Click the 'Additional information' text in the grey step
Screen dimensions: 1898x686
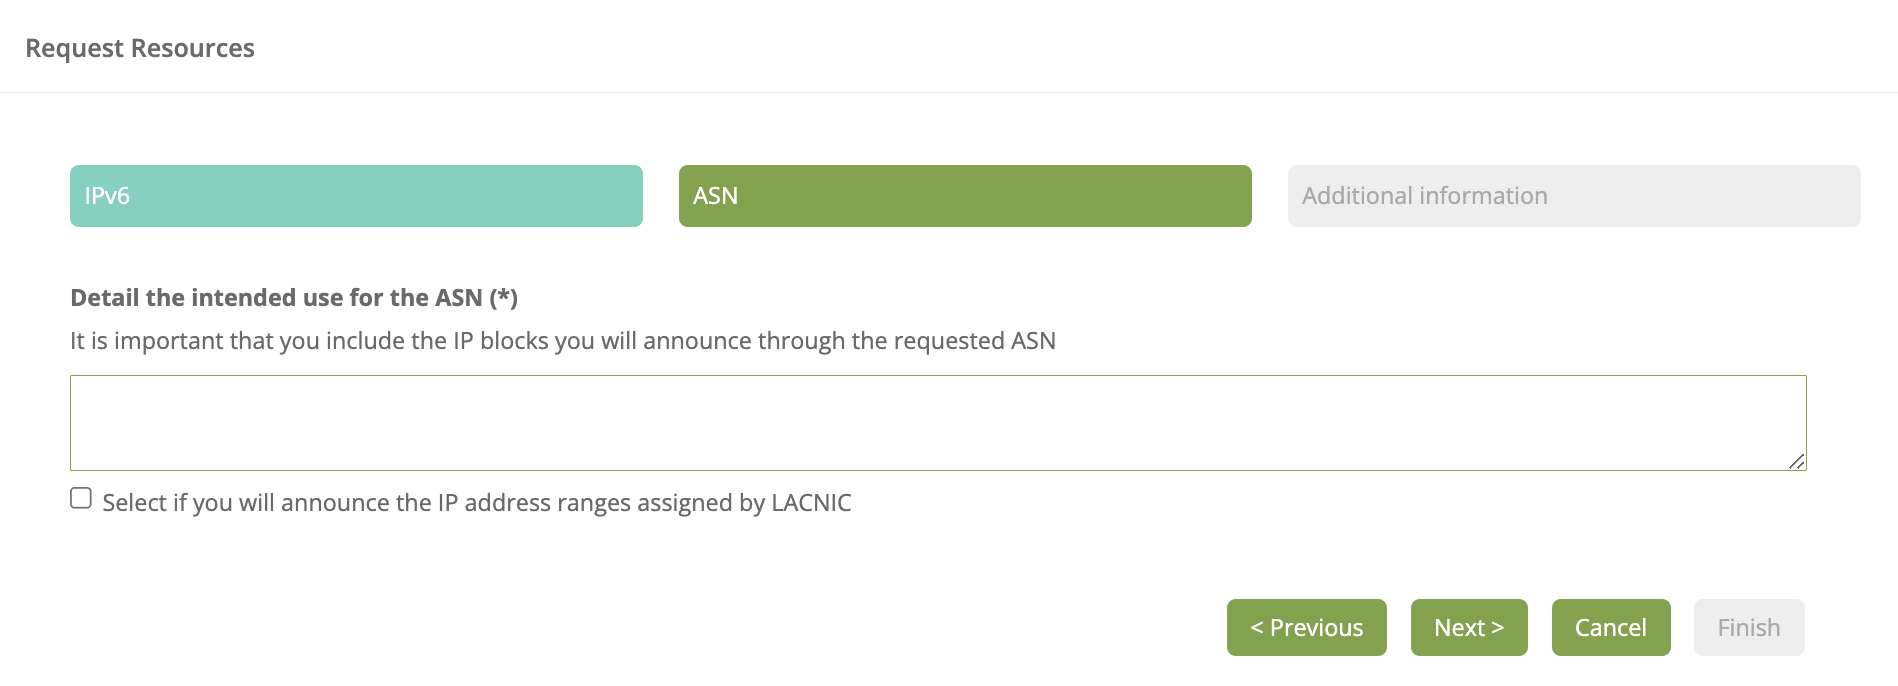click(1424, 196)
